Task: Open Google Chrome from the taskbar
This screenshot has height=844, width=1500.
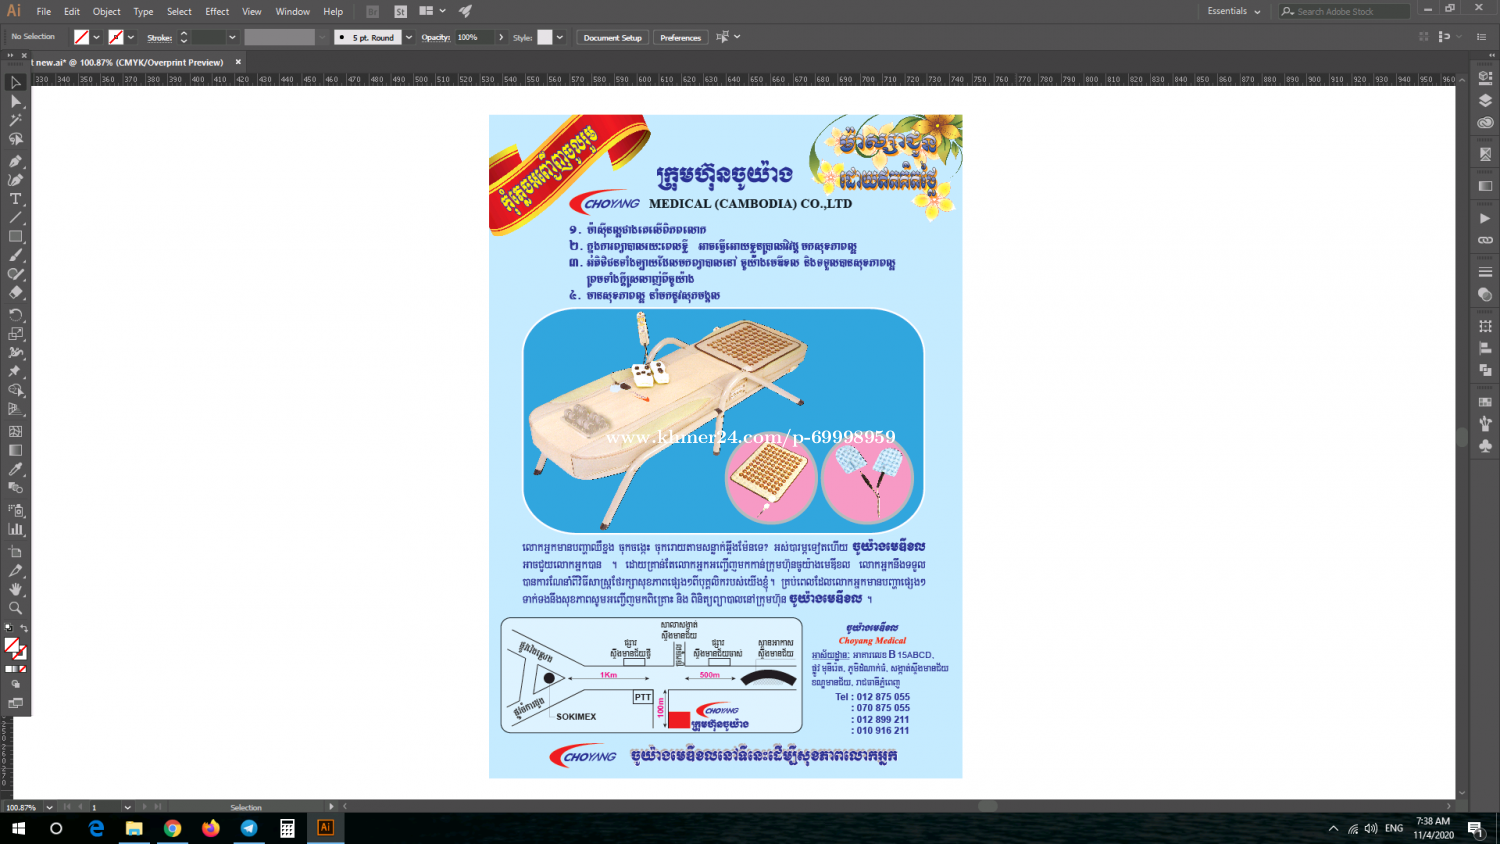Action: [x=172, y=828]
